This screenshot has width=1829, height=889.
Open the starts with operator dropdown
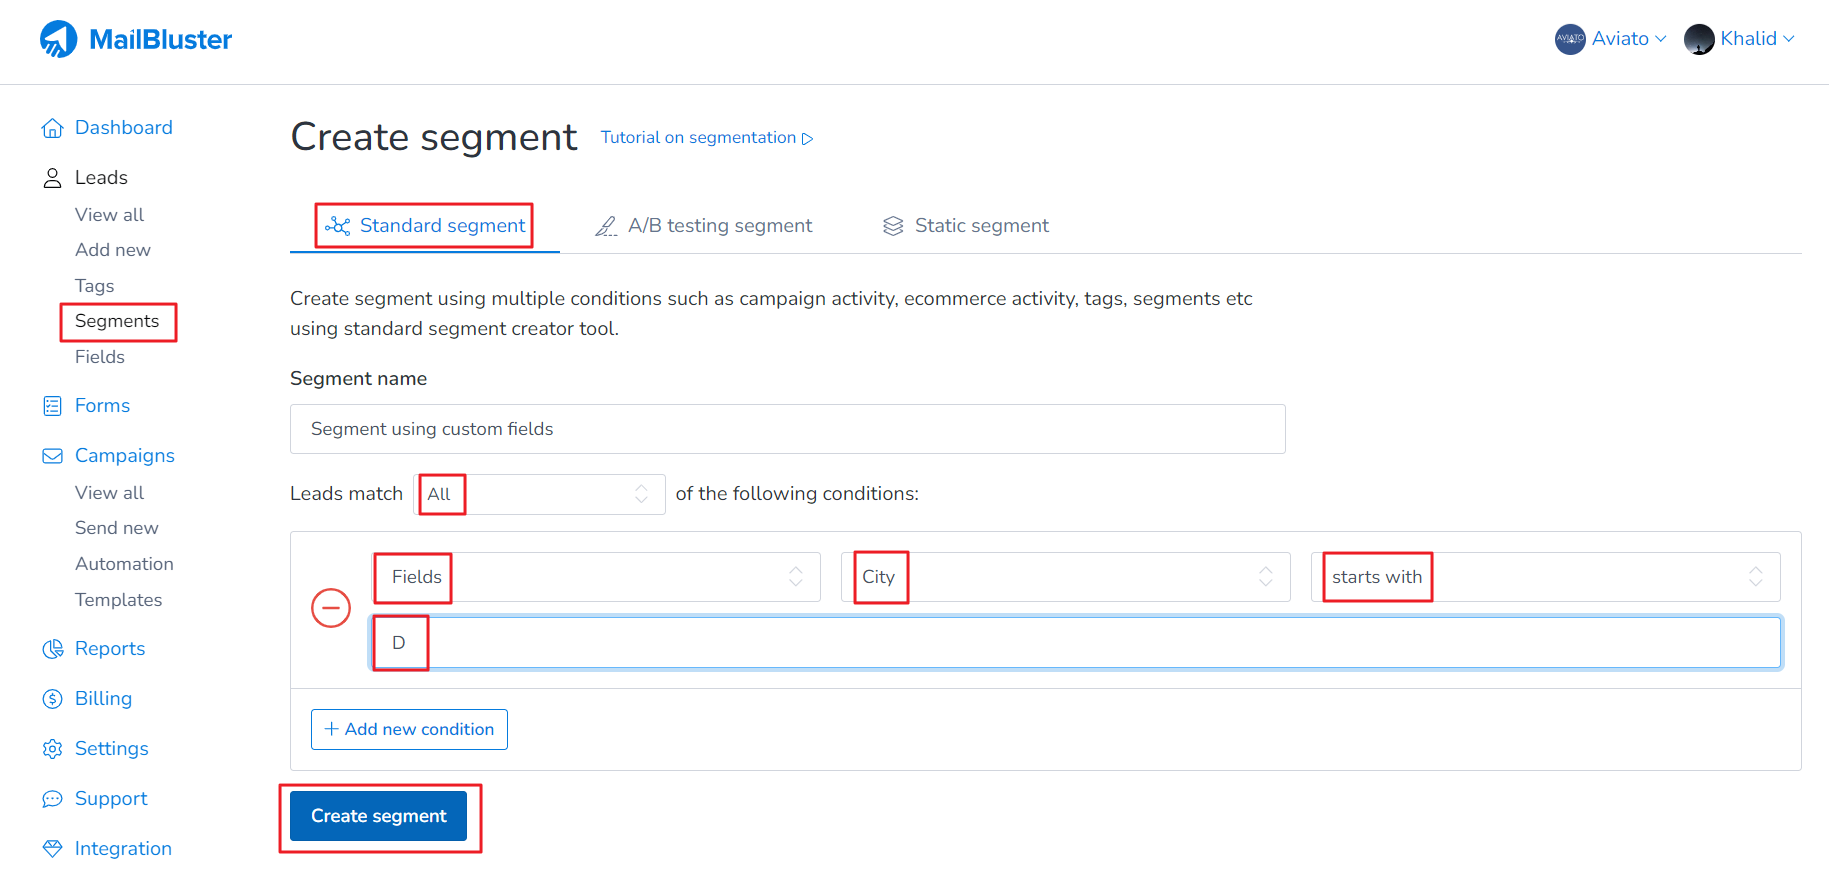[1544, 577]
